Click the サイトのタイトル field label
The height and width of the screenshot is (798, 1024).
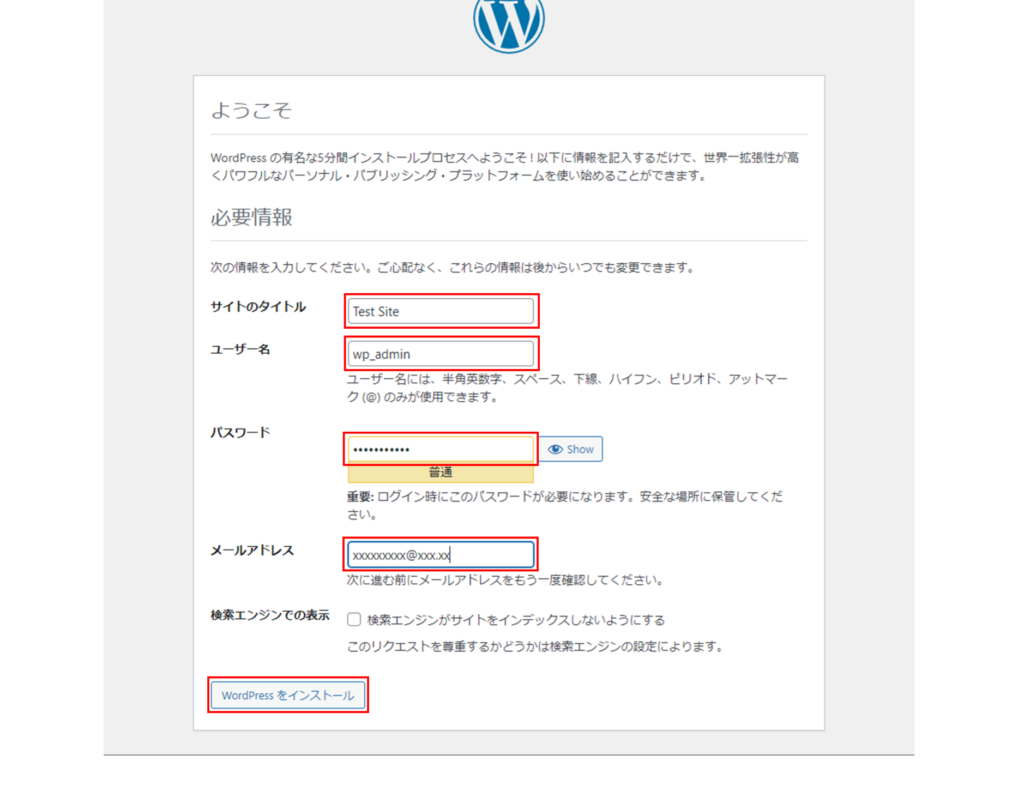pos(258,307)
